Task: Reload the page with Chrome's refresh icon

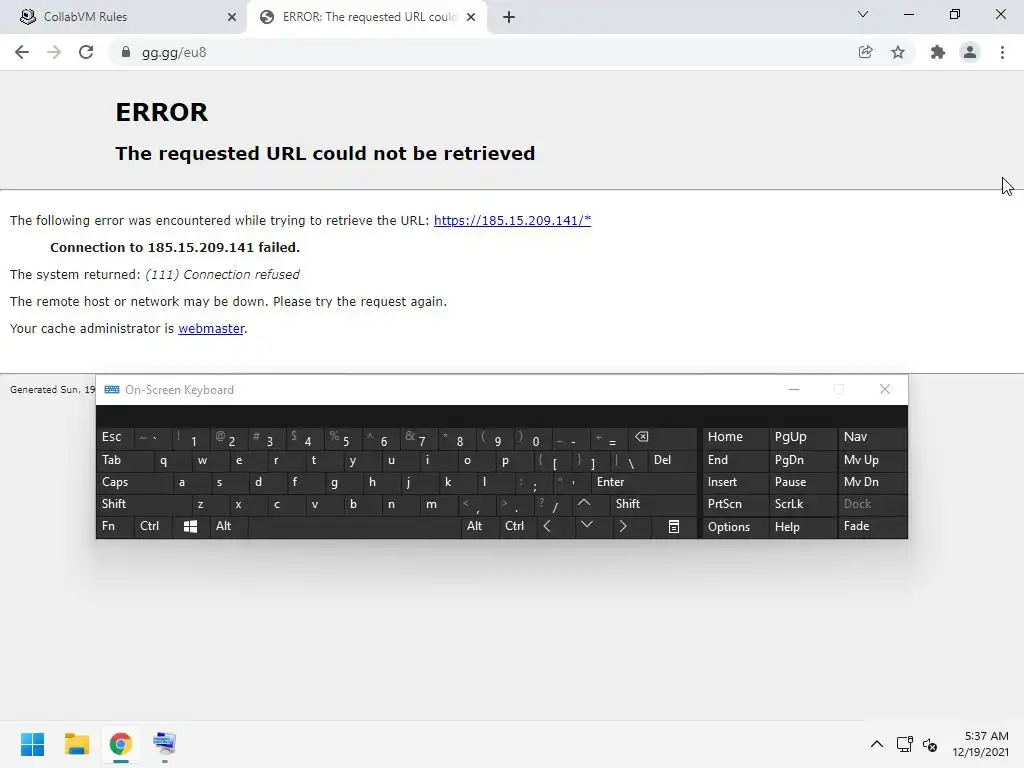Action: click(86, 52)
